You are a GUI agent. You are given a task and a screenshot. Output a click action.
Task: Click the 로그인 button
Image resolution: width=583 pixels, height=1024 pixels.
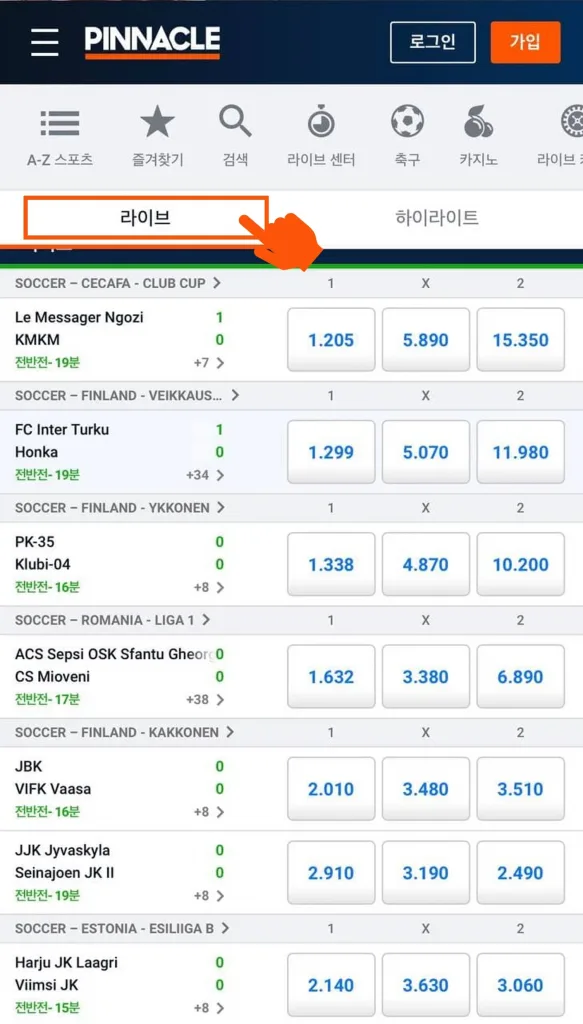[433, 42]
